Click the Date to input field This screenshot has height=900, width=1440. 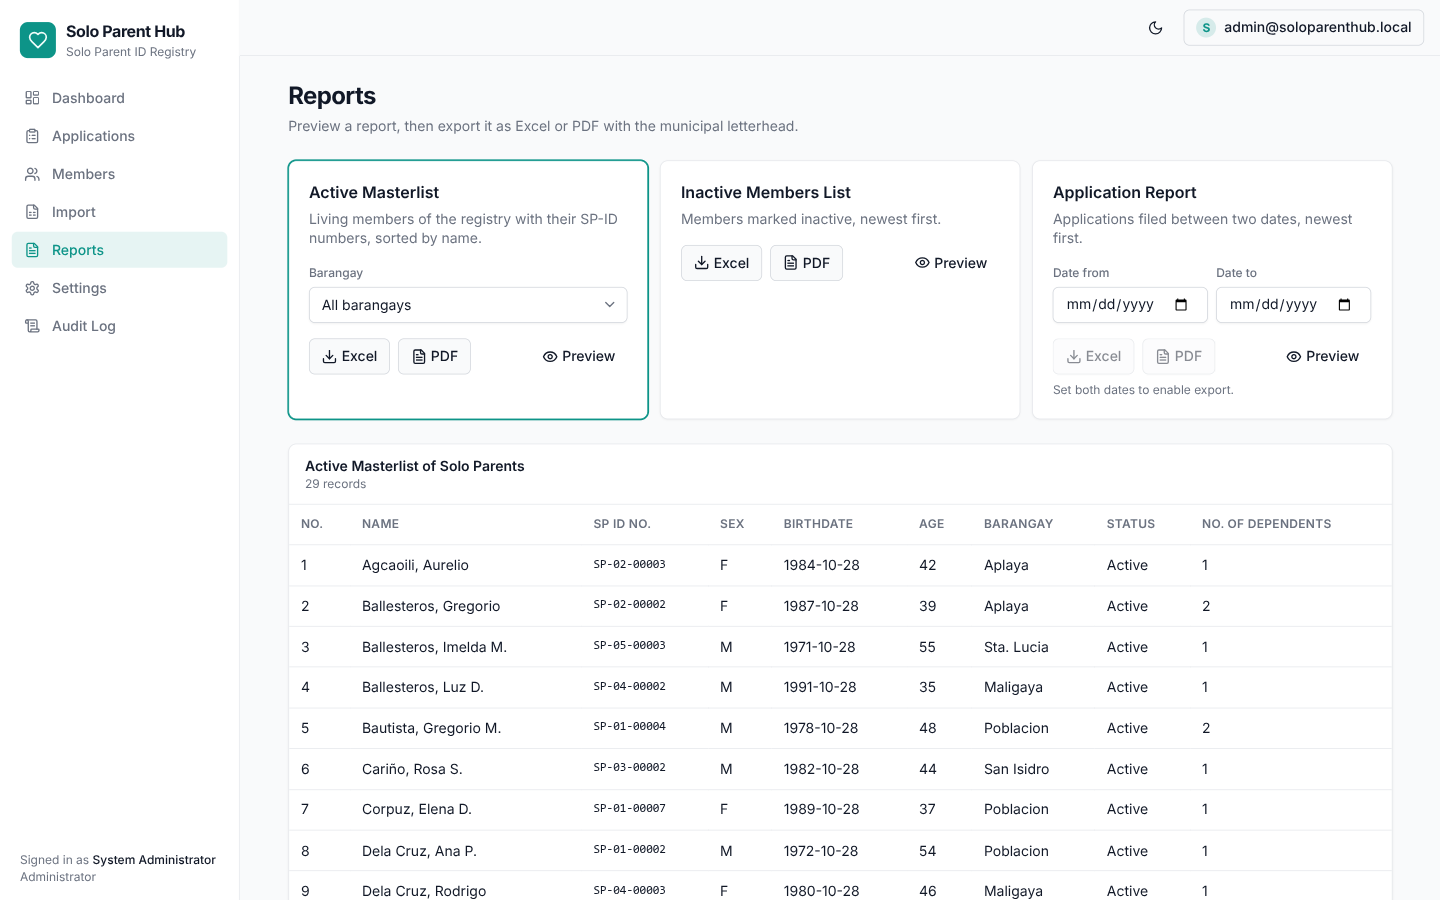pyautogui.click(x=1293, y=305)
